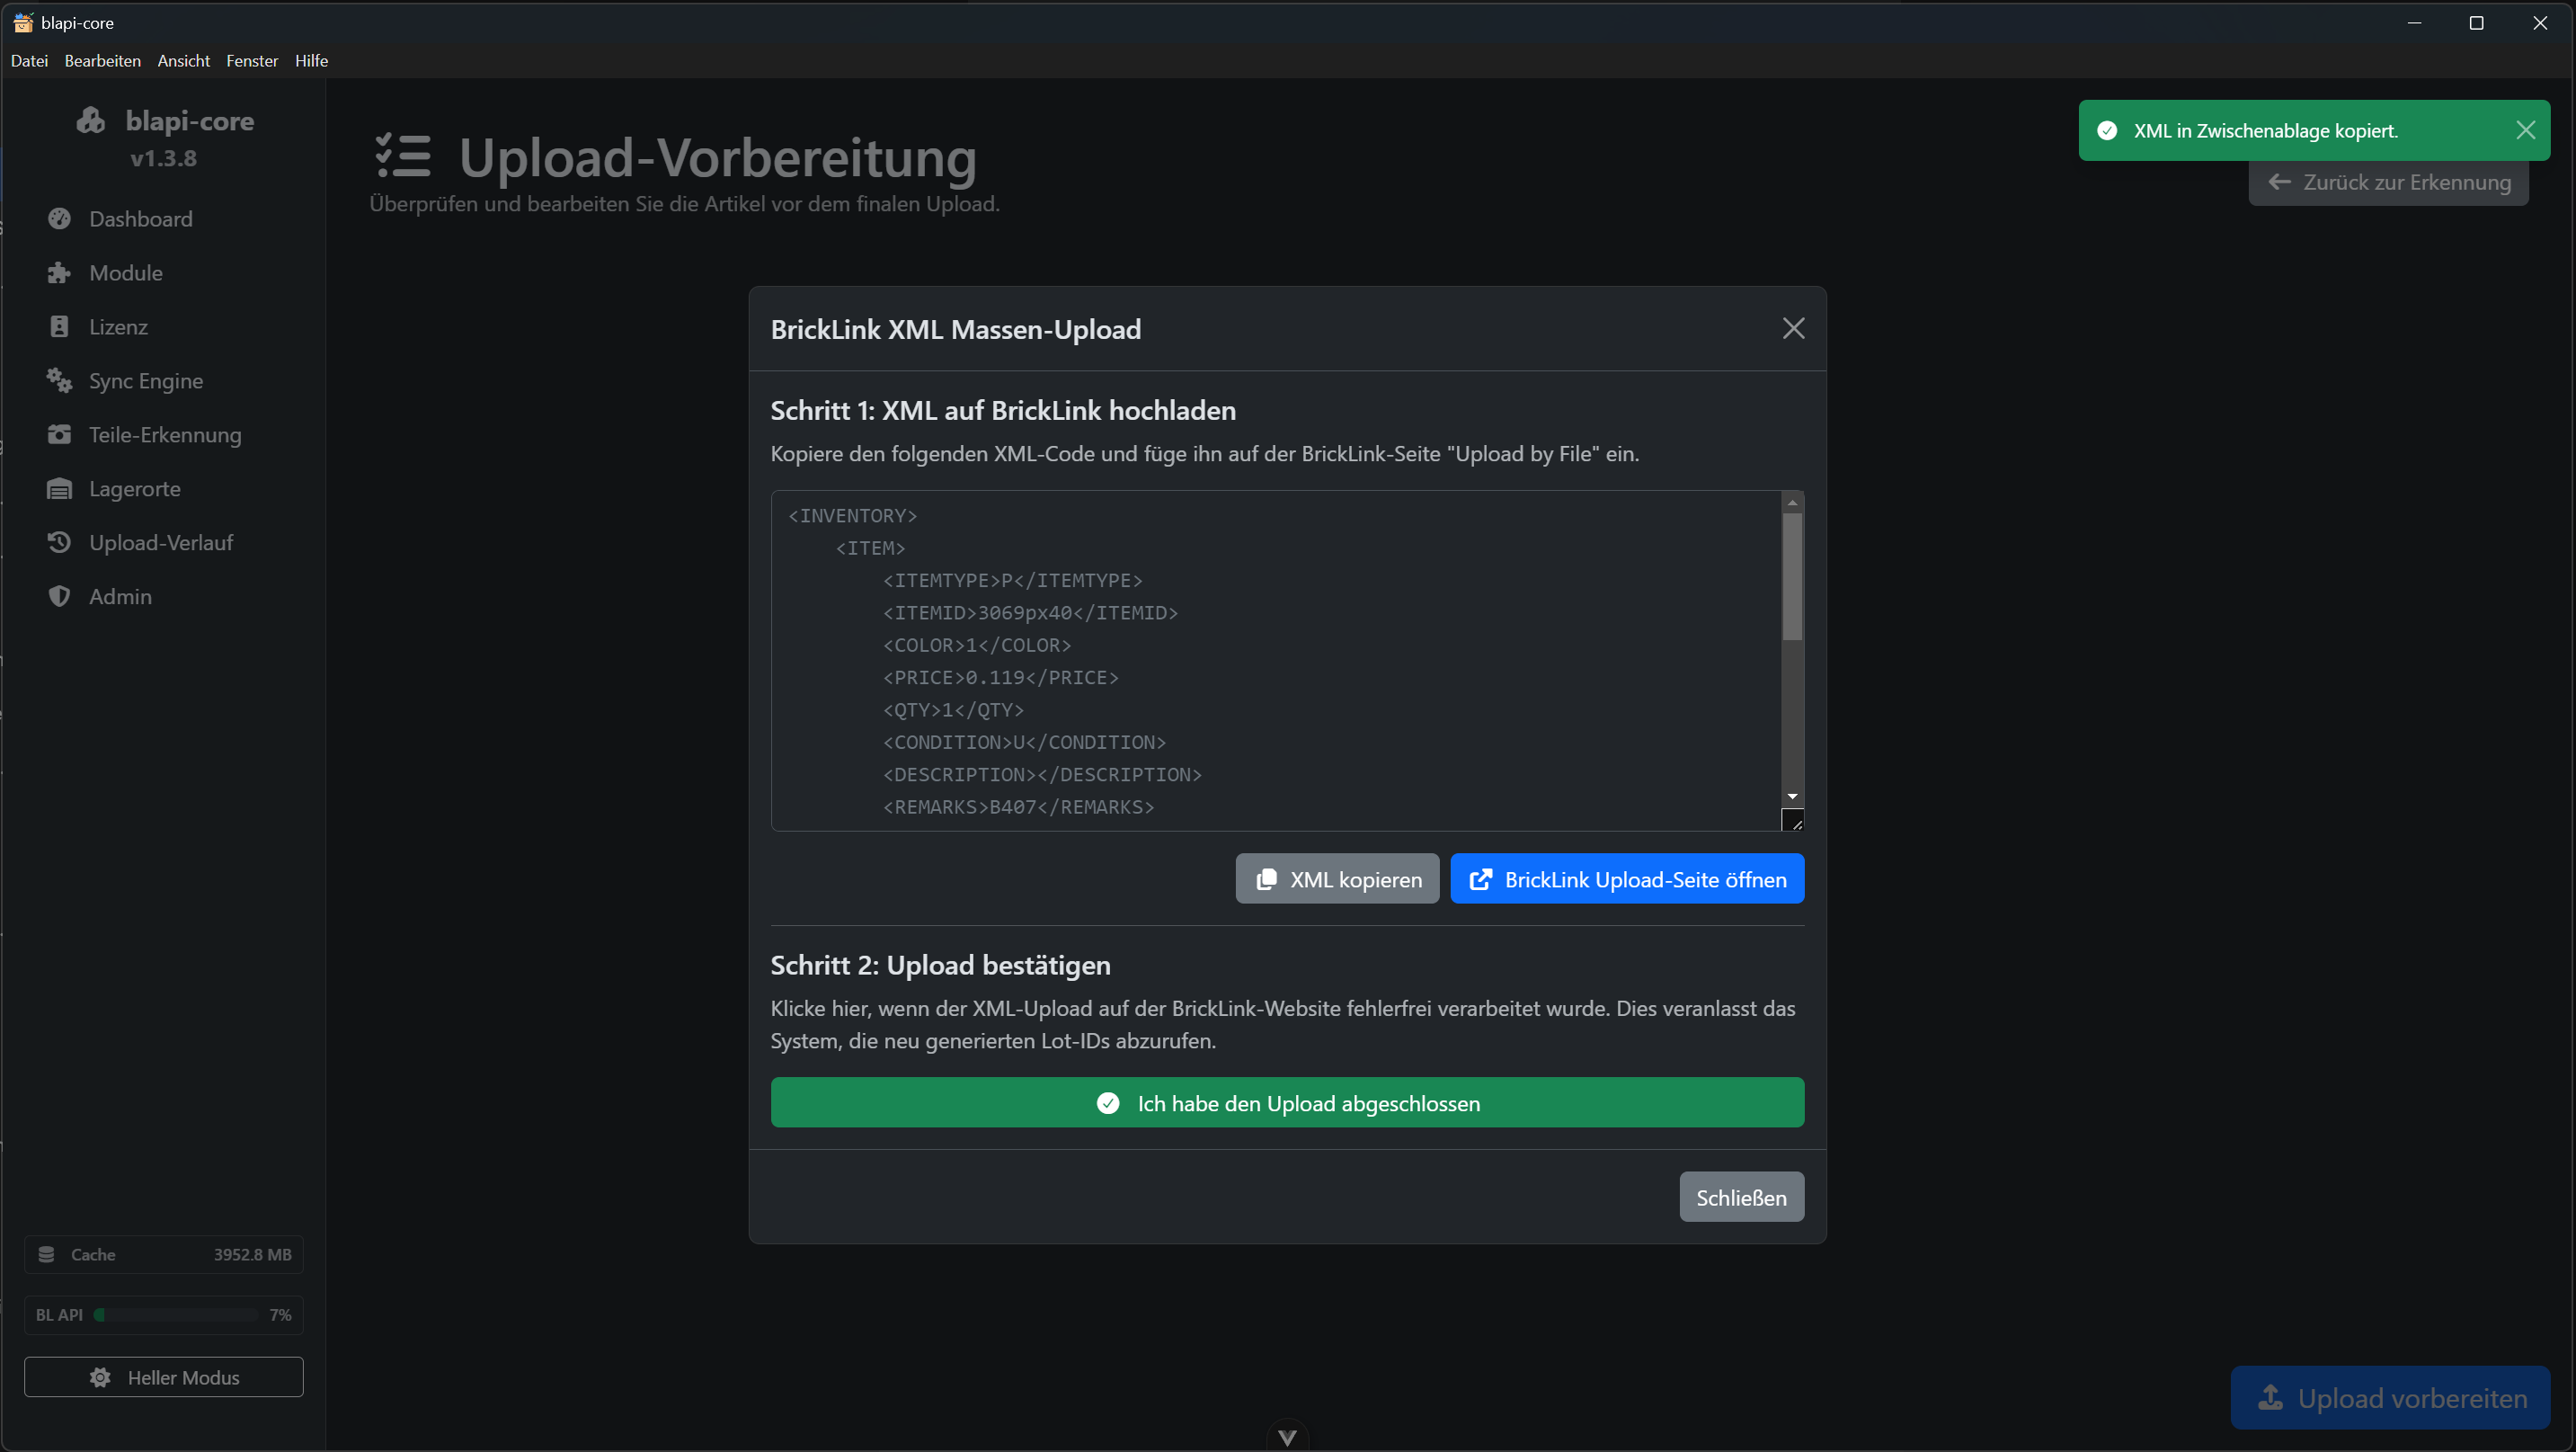The height and width of the screenshot is (1452, 2576).
Task: Click BrickLink Upload-Seite öffnen button
Action: (1627, 879)
